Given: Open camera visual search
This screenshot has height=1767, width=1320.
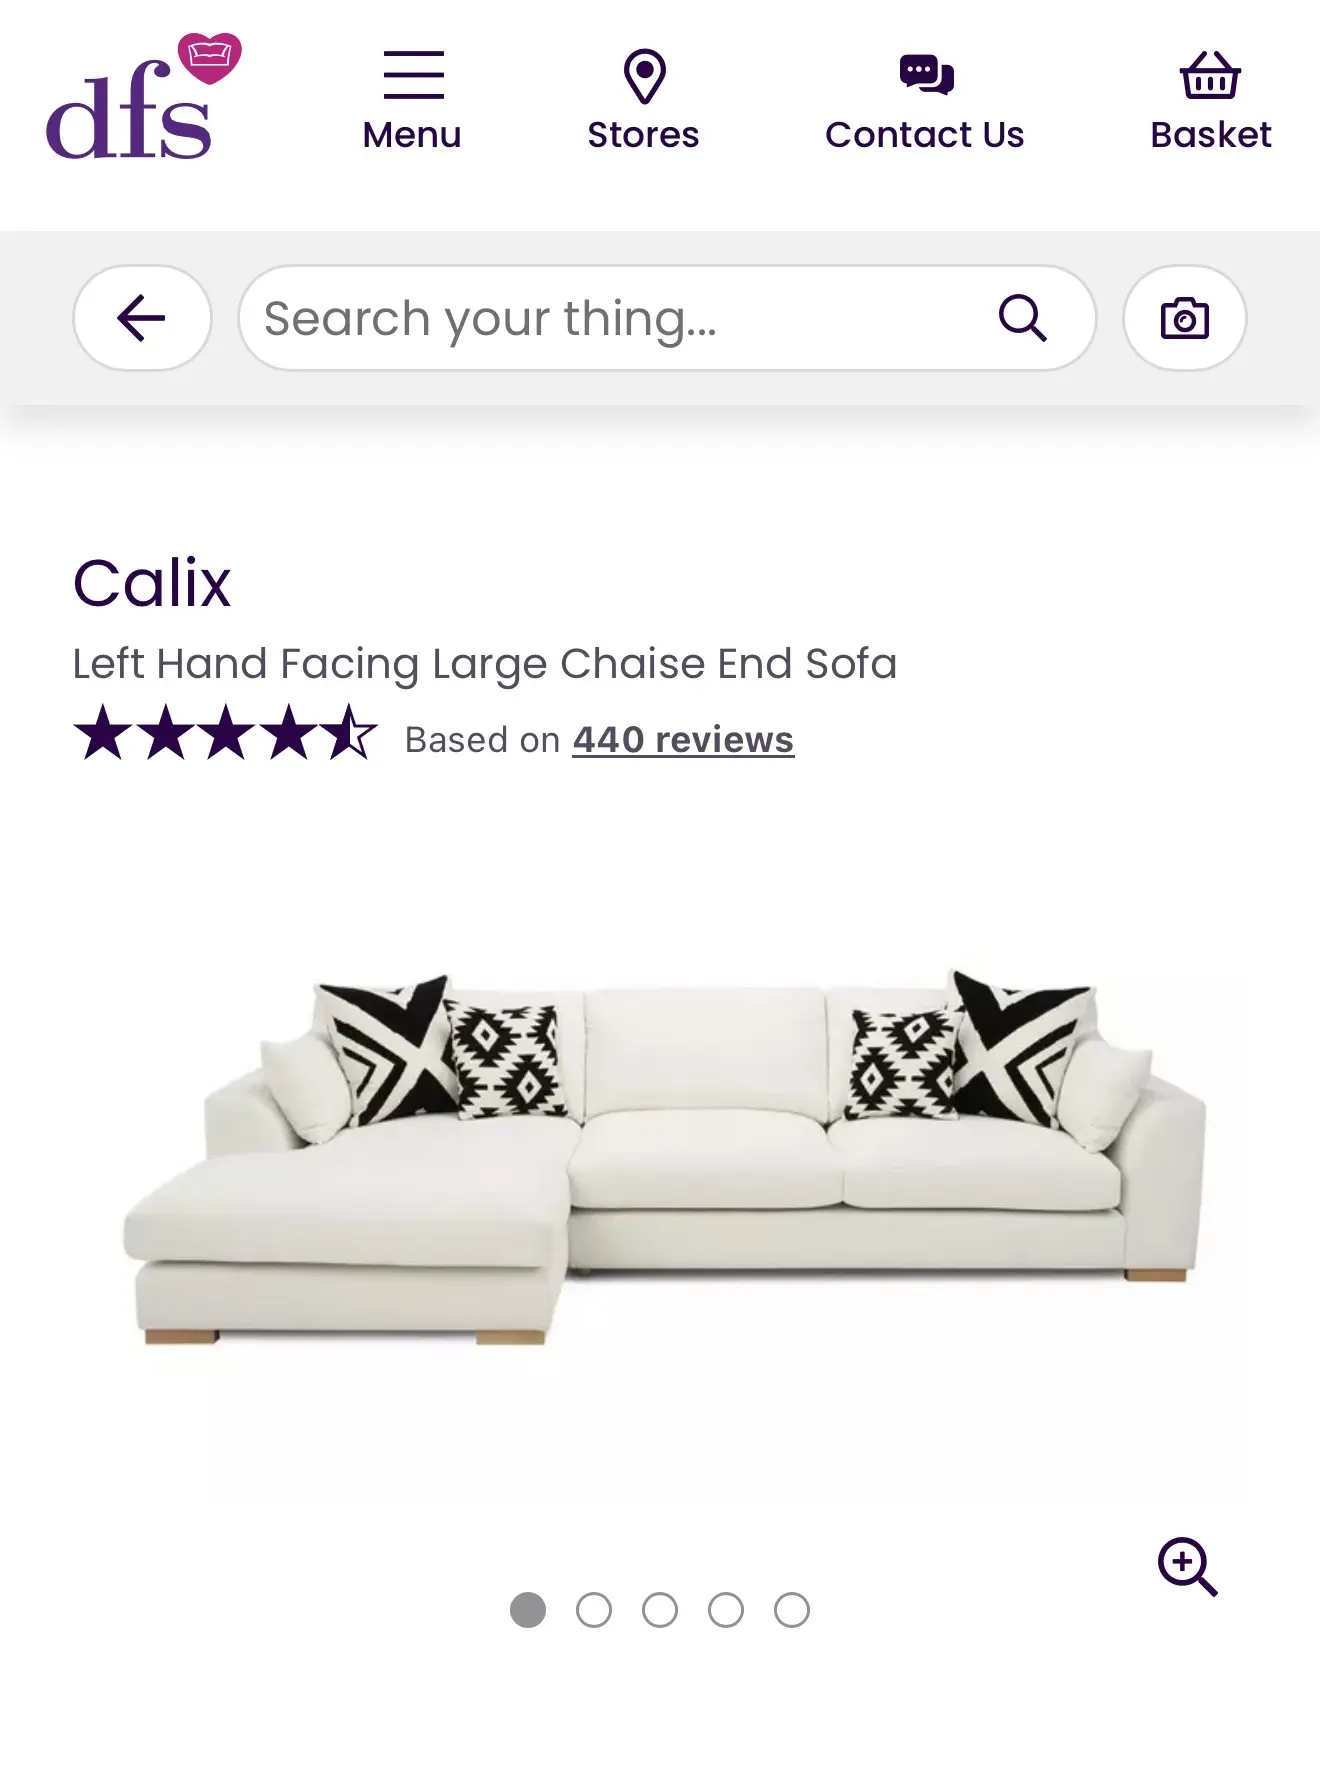Looking at the screenshot, I should pyautogui.click(x=1184, y=319).
